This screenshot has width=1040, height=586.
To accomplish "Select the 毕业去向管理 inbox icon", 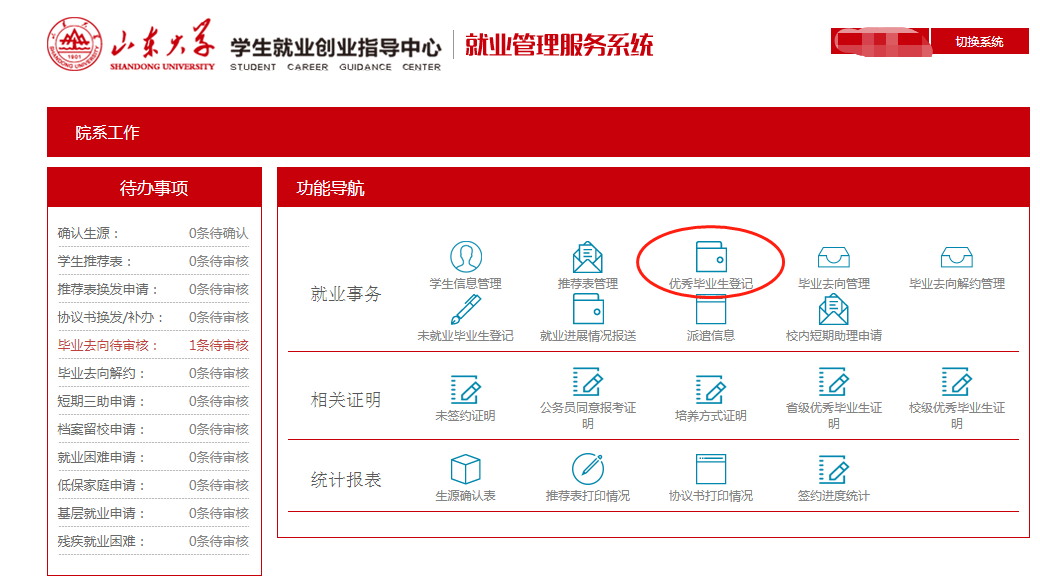I will coord(833,258).
